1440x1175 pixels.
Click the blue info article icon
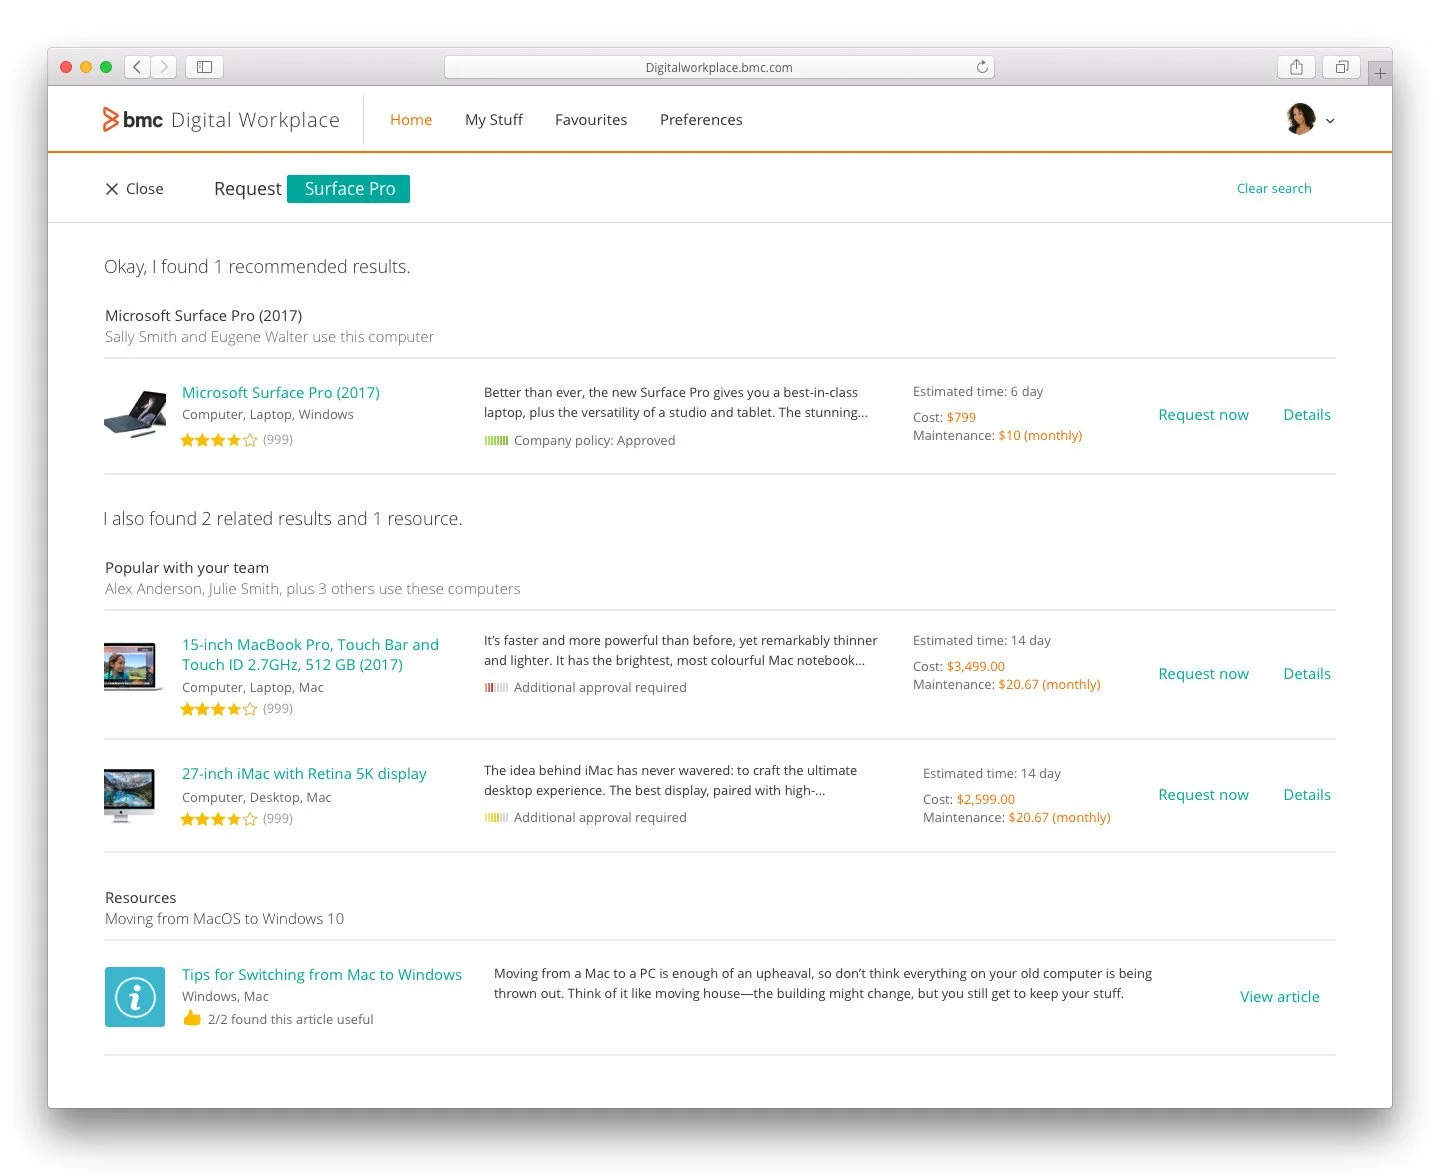click(135, 997)
